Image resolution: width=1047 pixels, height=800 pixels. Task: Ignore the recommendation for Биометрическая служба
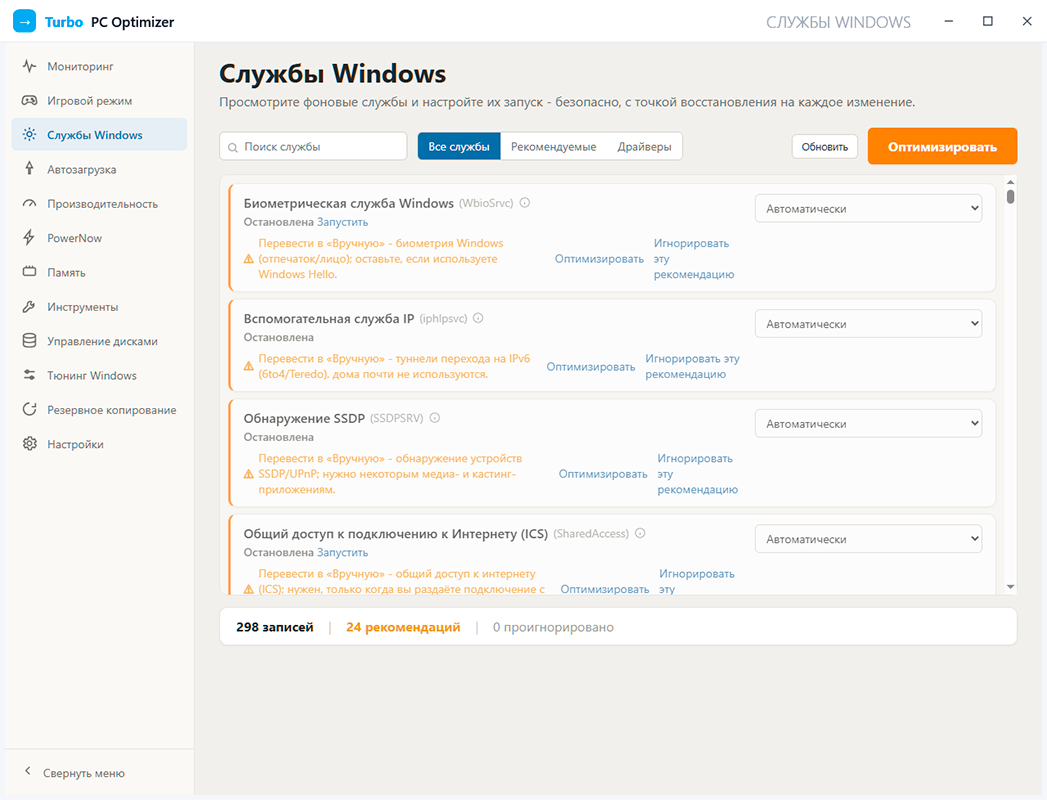point(694,259)
